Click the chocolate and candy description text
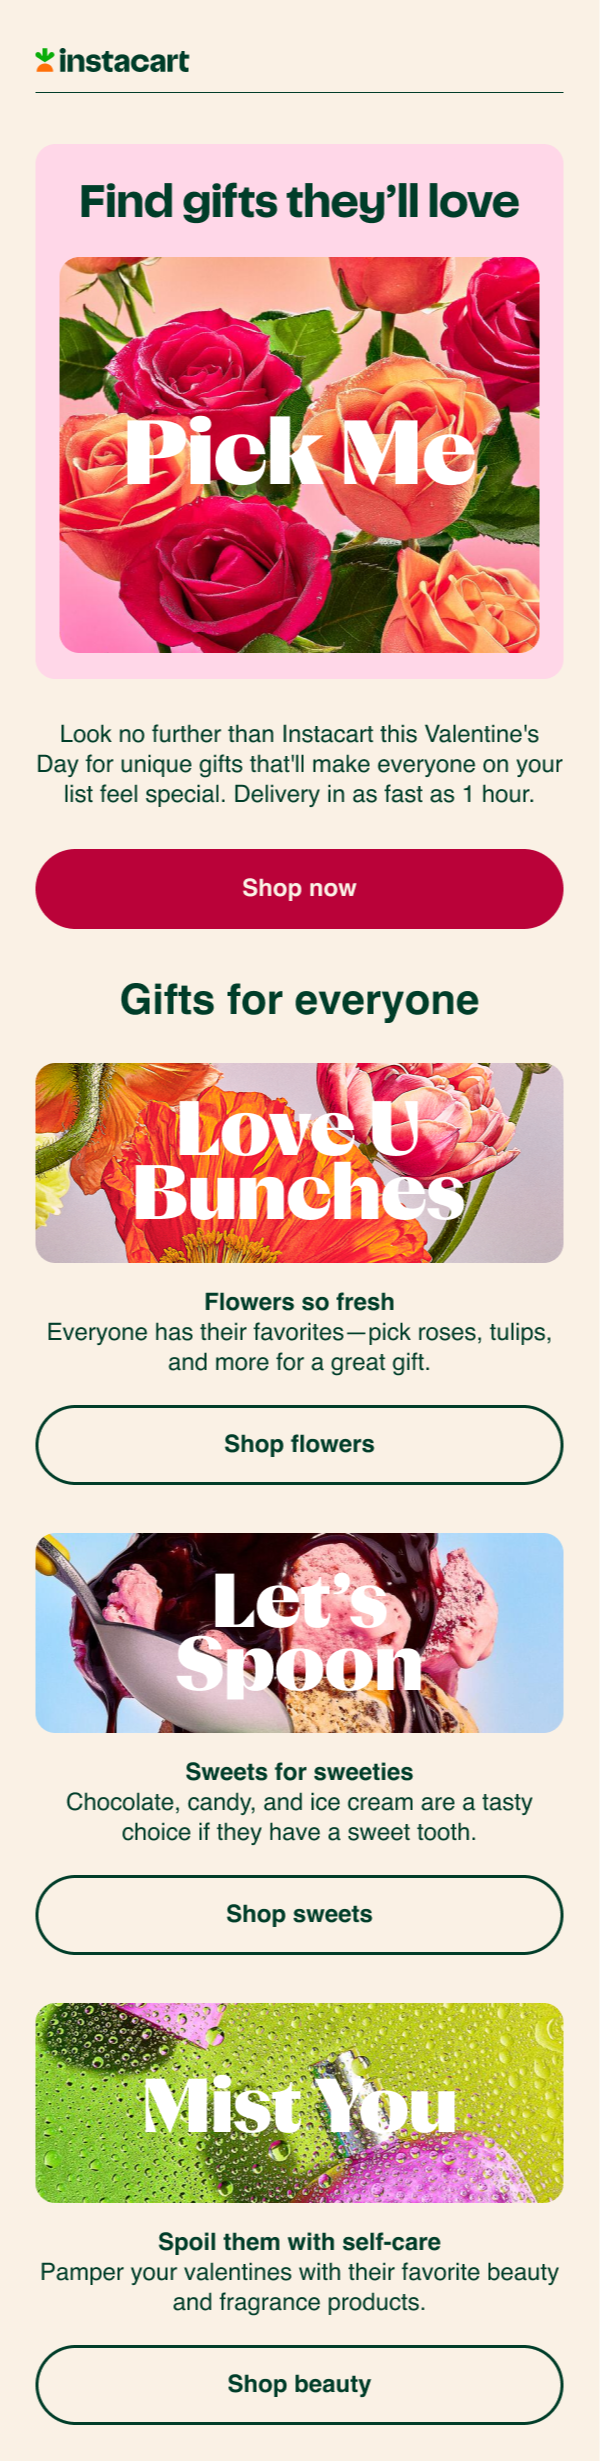Viewport: 600px width, 2461px height. tap(299, 1817)
